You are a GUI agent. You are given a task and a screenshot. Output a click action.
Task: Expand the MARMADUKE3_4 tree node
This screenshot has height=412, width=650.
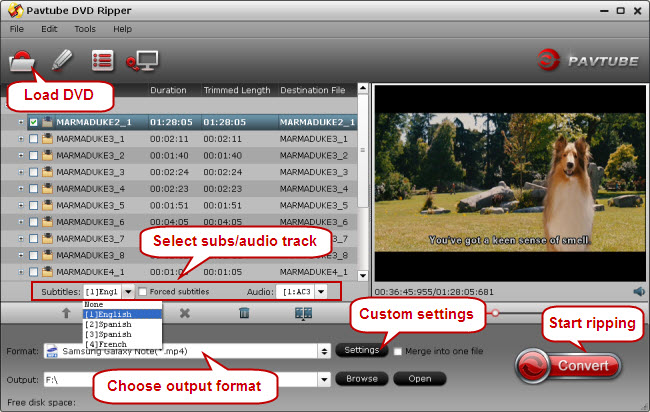tap(21, 189)
